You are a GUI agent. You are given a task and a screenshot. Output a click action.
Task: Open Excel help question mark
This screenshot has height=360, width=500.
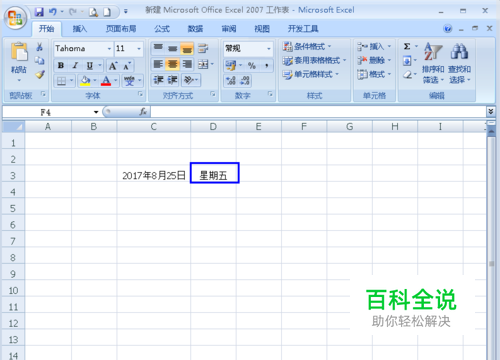(448, 29)
